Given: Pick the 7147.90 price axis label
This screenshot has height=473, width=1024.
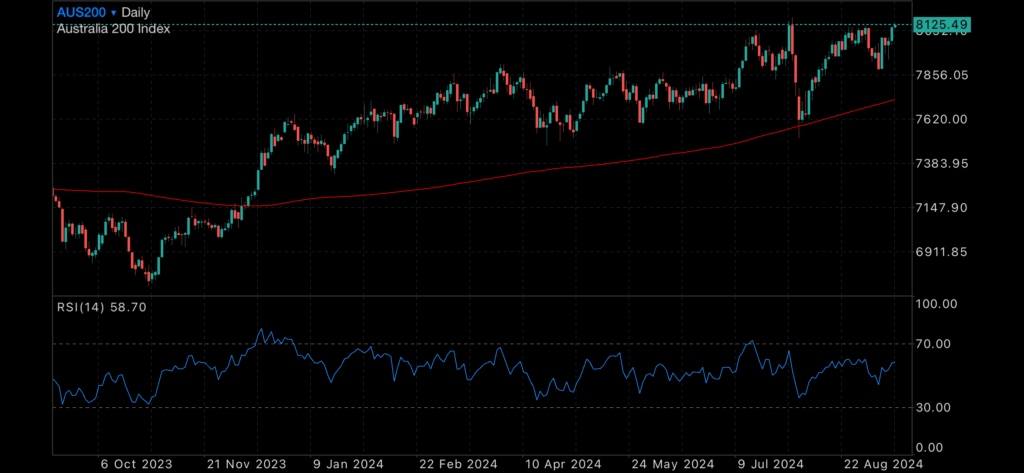Looking at the screenshot, I should 941,208.
